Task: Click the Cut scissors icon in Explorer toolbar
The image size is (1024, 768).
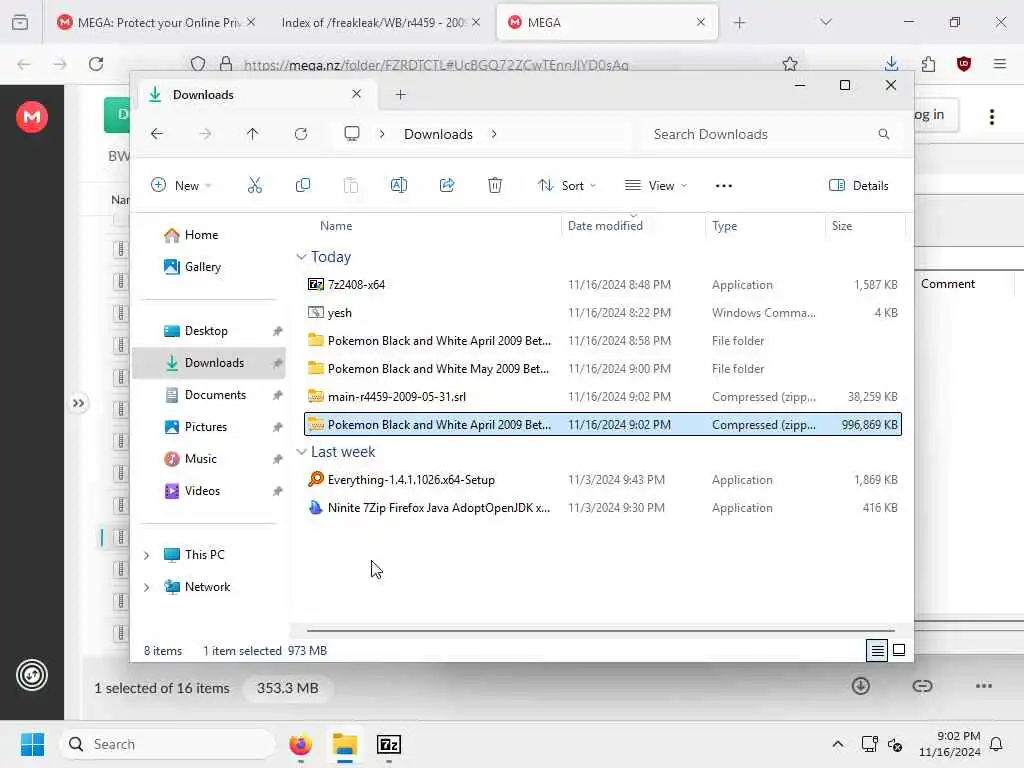Action: tap(255, 185)
